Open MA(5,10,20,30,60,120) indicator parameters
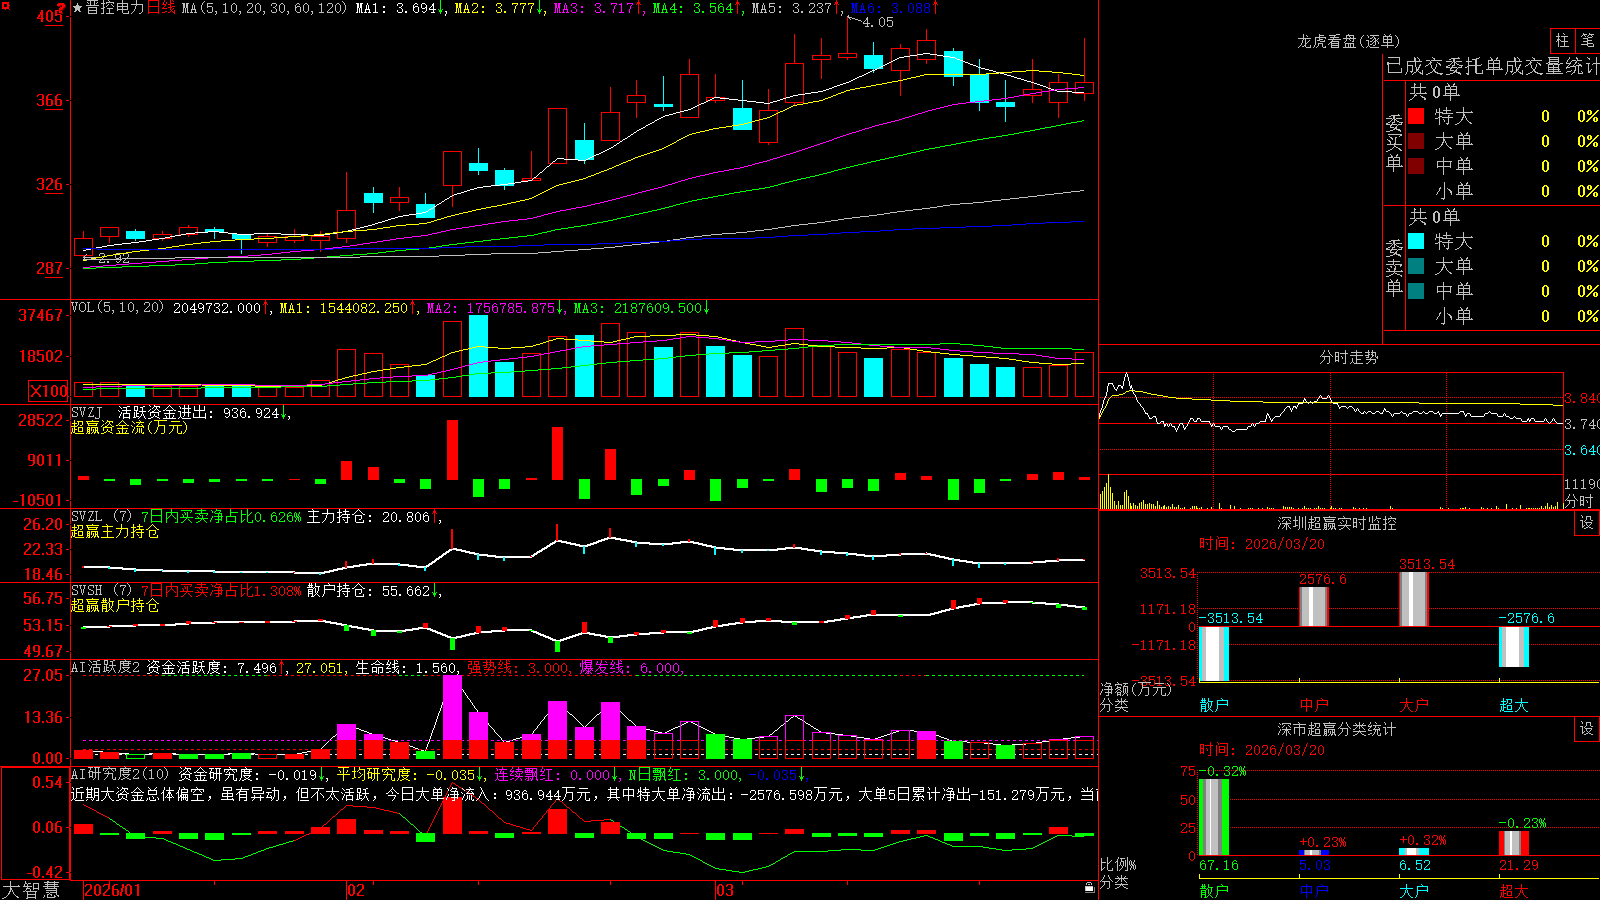This screenshot has width=1600, height=900. [x=264, y=8]
